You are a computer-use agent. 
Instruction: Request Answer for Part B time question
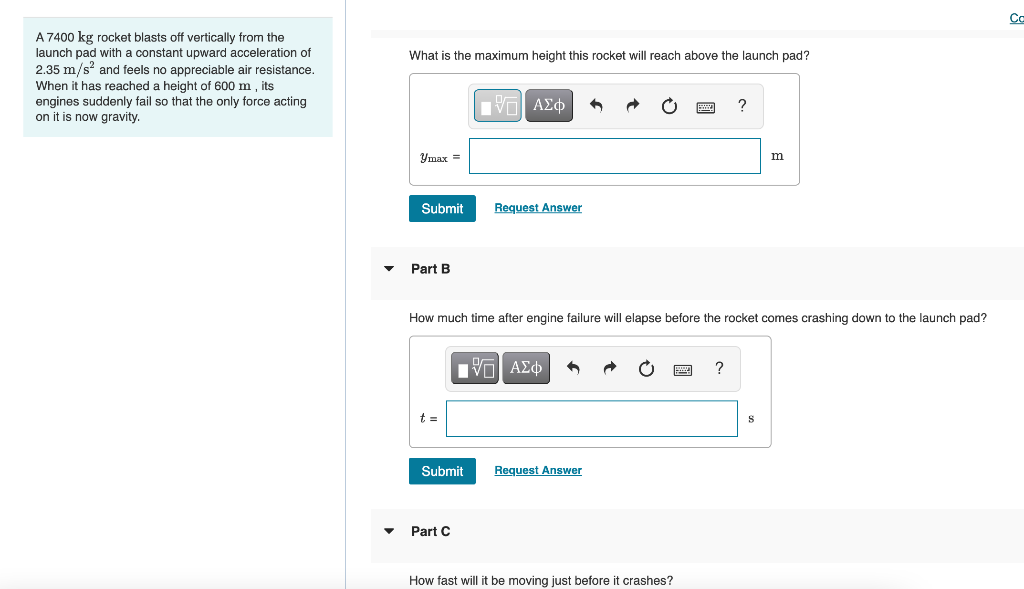(538, 470)
